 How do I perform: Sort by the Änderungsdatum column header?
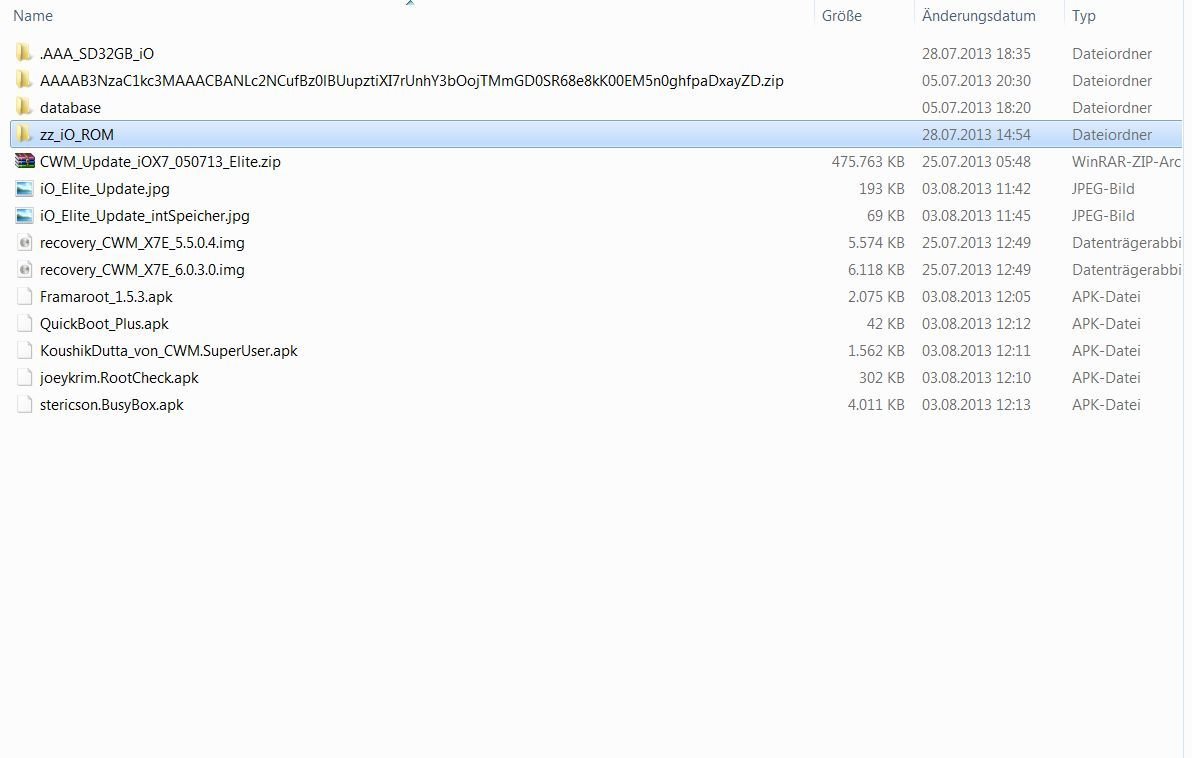(x=978, y=15)
